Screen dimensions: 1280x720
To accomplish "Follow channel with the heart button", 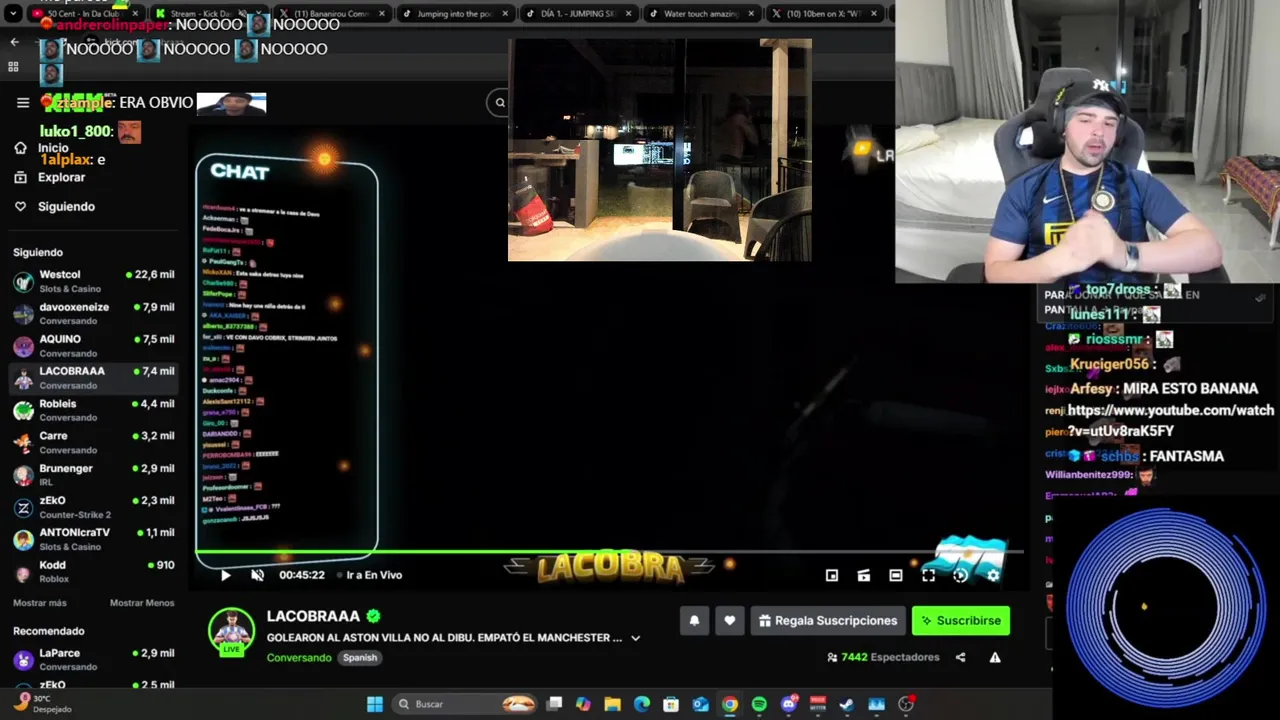I will pyautogui.click(x=730, y=621).
